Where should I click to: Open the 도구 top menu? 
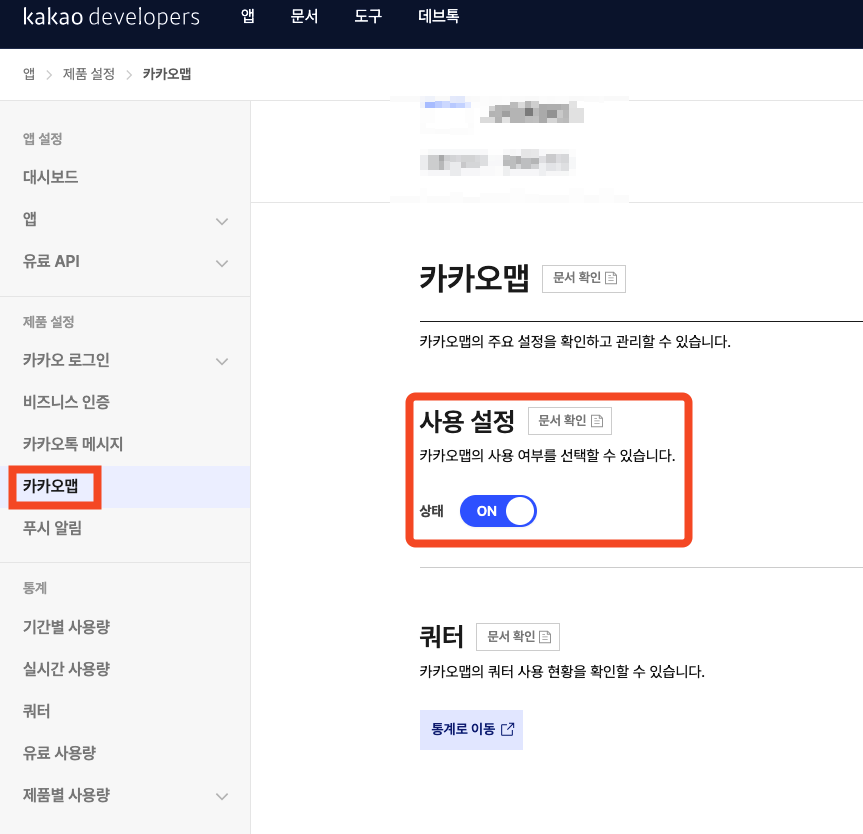click(x=368, y=16)
